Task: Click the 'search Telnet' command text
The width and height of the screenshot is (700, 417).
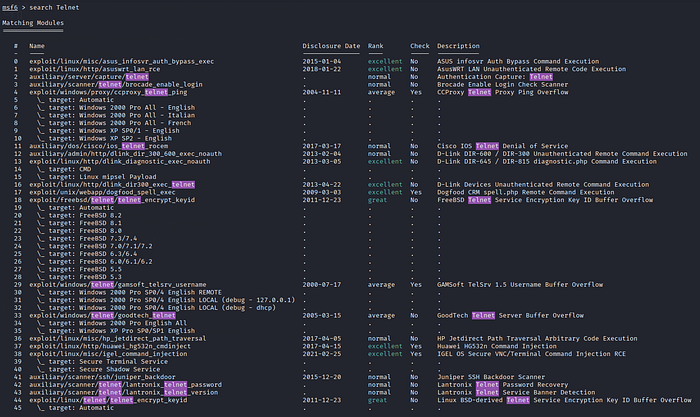Action: (x=54, y=8)
